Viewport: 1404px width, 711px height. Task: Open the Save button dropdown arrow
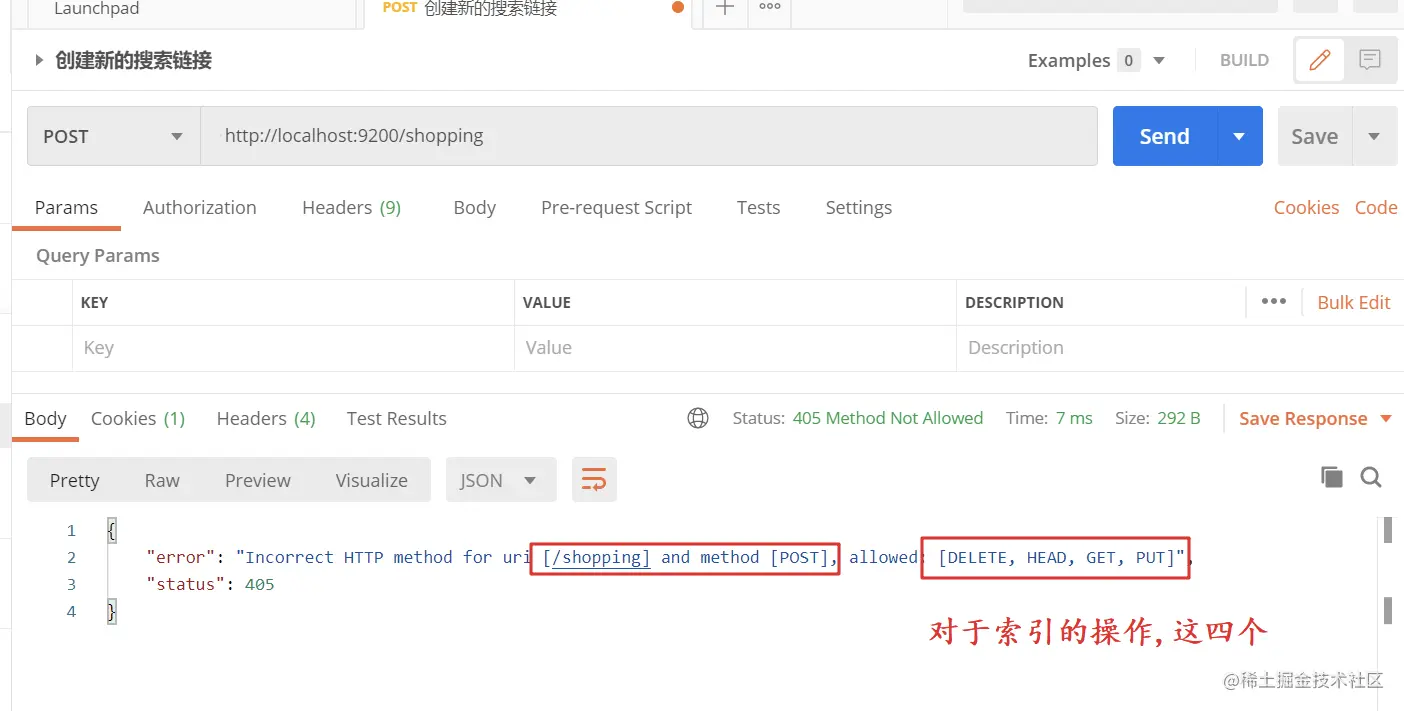pyautogui.click(x=1374, y=136)
